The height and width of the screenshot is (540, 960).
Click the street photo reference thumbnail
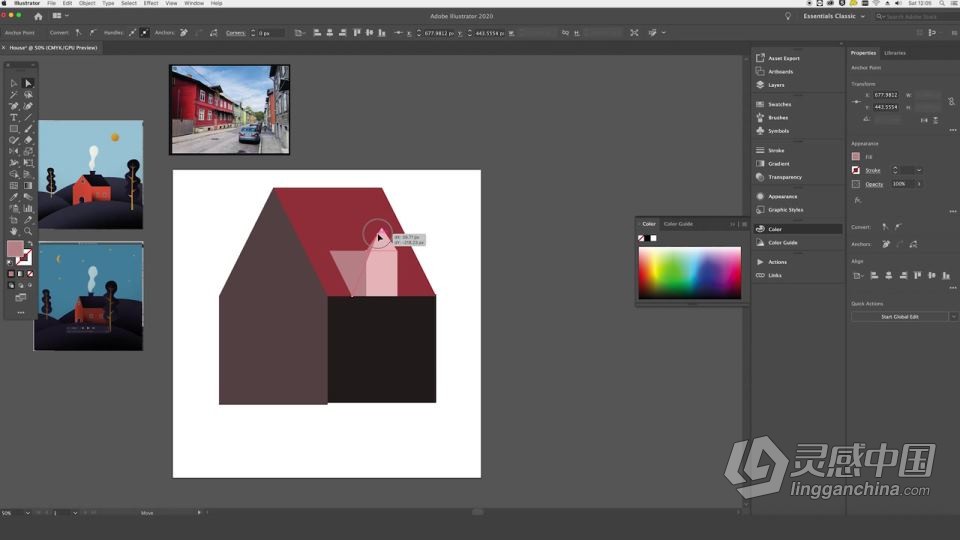click(x=230, y=110)
